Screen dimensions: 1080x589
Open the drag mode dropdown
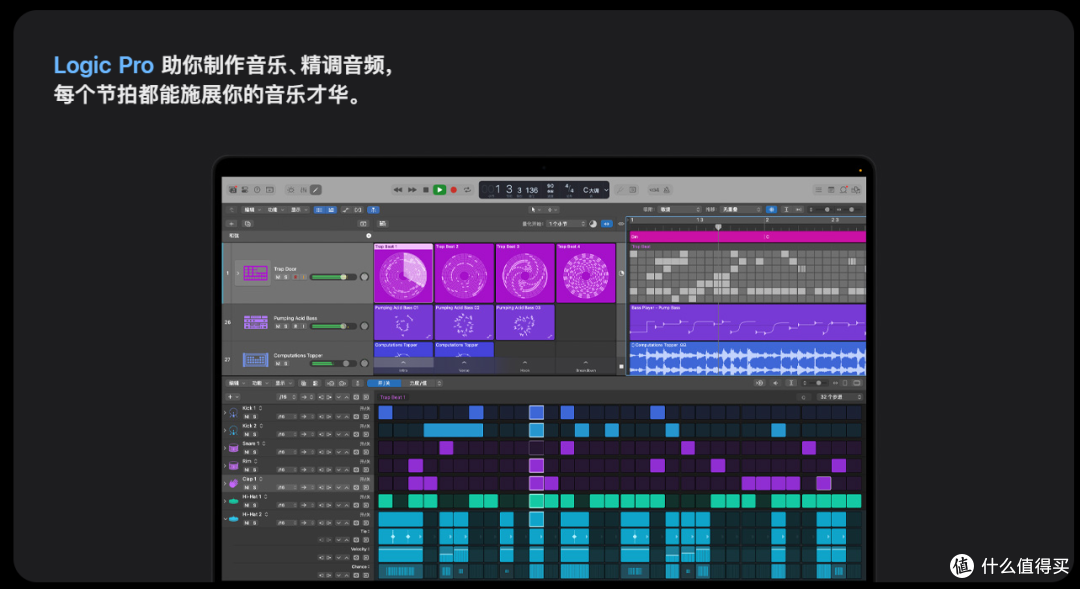741,209
